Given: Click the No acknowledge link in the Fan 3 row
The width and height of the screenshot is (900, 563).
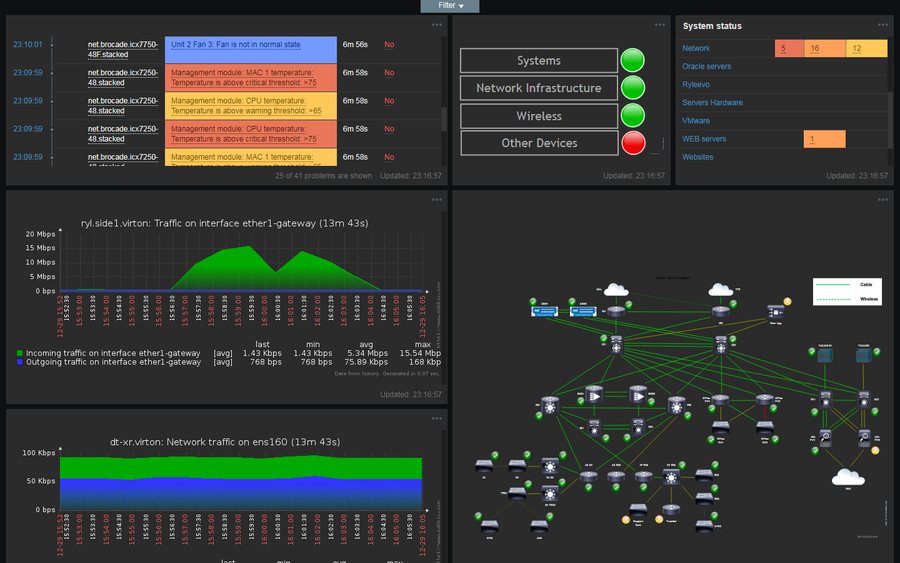Looking at the screenshot, I should pos(389,44).
